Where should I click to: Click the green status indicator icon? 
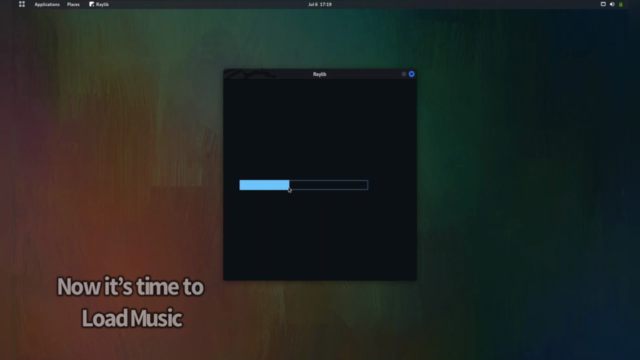[621, 4]
